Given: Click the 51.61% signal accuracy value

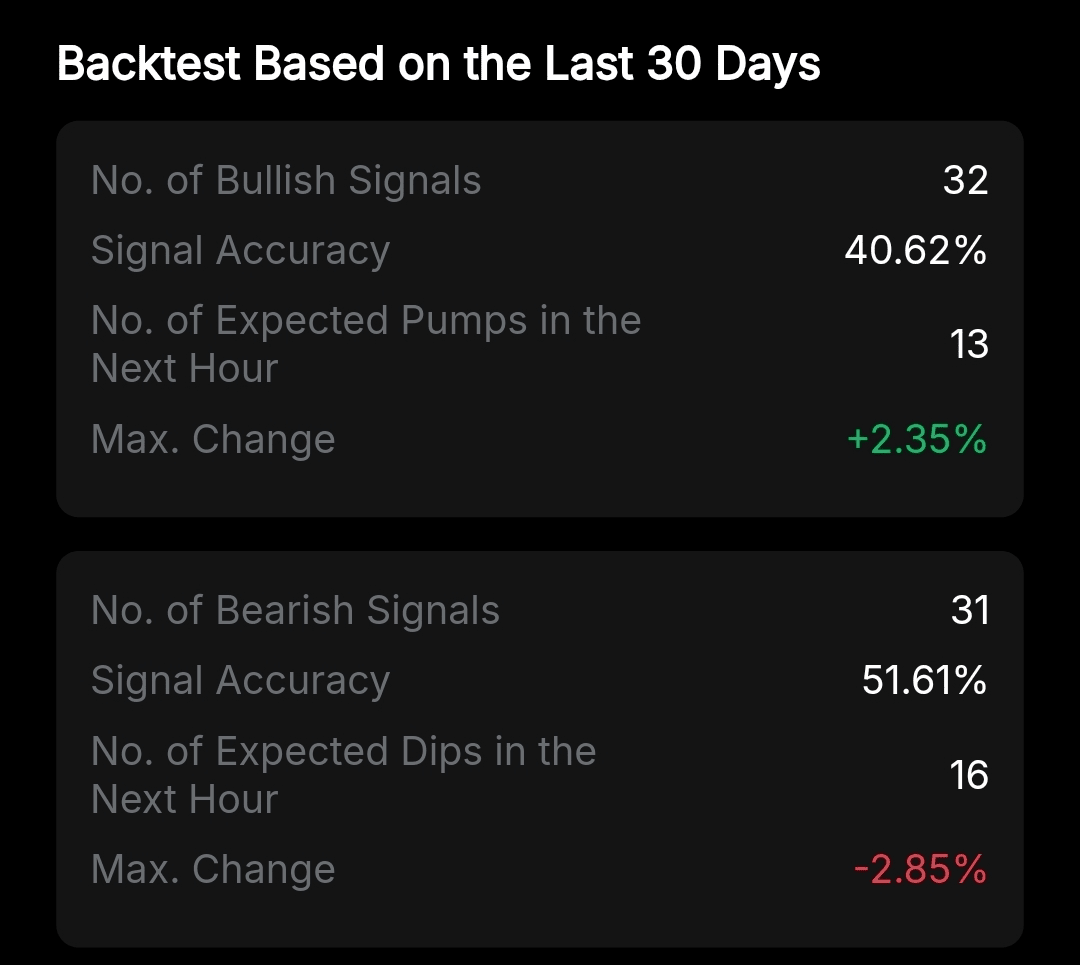Looking at the screenshot, I should 924,681.
